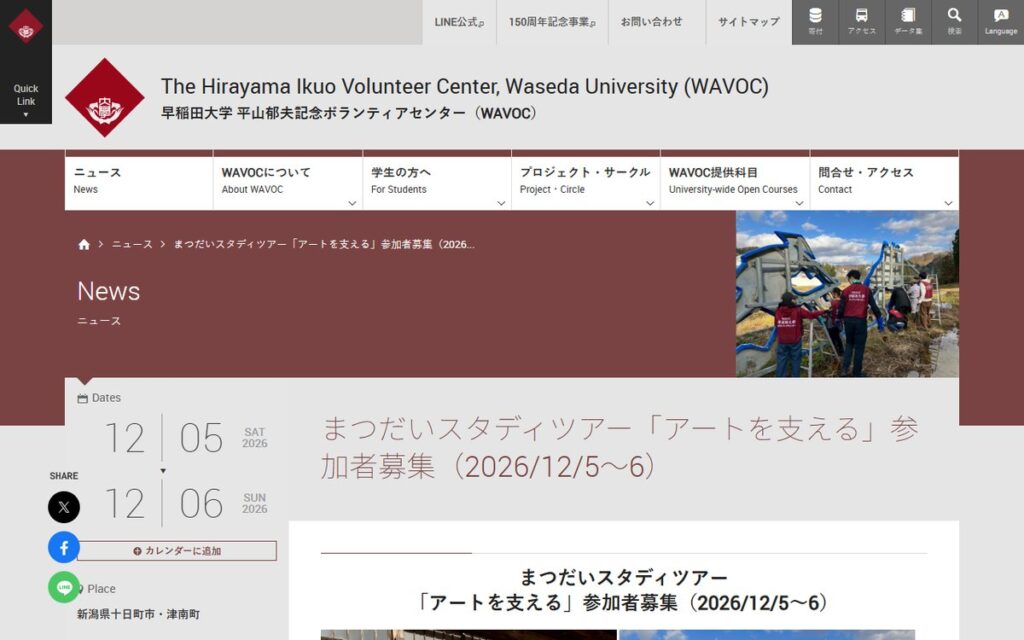Click the Waseda emblem above Quick Link
This screenshot has width=1024, height=640.
point(25,27)
